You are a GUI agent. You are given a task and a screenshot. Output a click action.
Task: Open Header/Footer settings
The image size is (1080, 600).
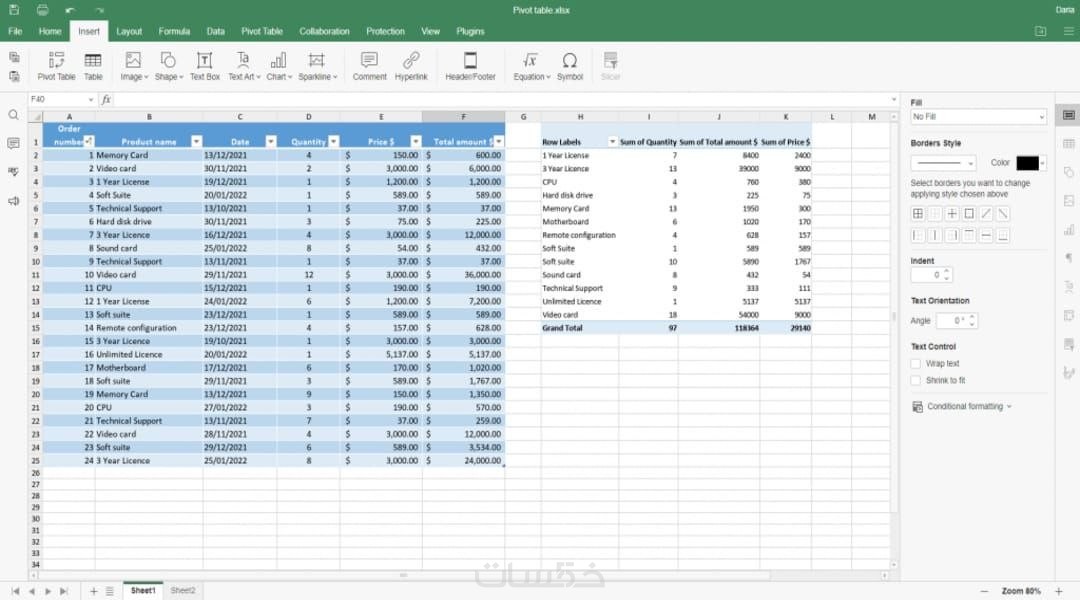(x=470, y=66)
